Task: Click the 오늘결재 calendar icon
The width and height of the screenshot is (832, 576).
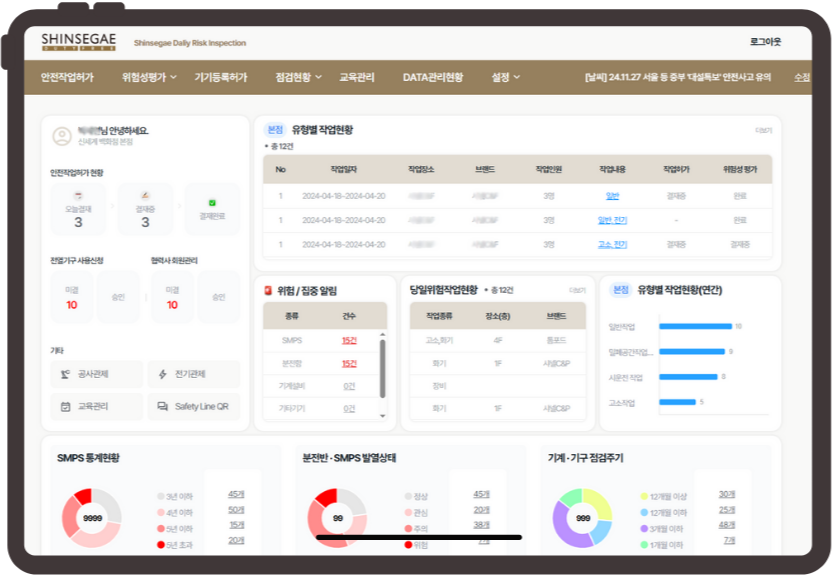Action: 78,196
